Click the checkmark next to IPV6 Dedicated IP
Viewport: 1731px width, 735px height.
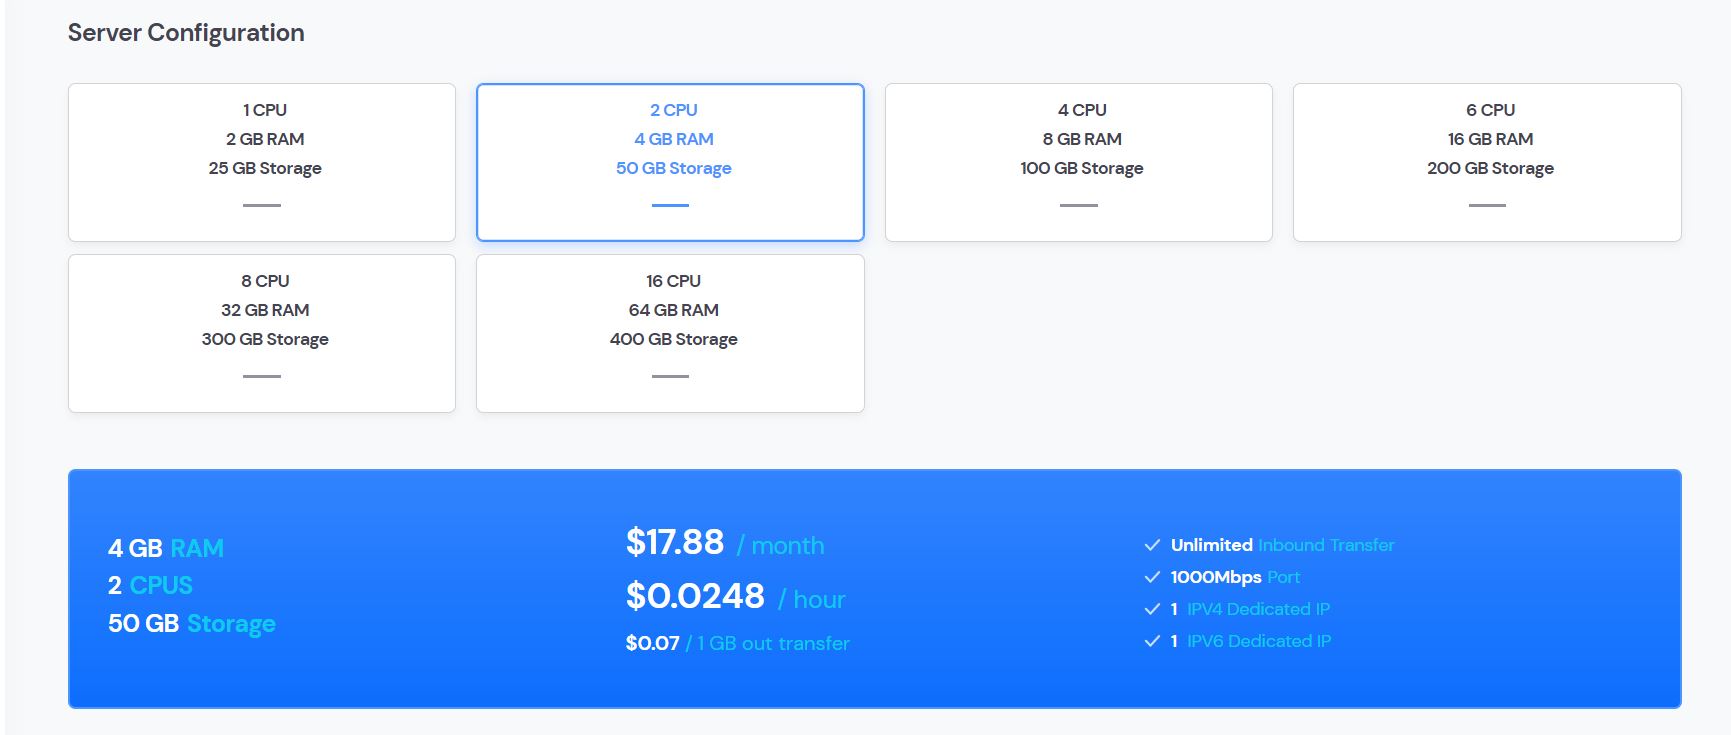click(1152, 641)
